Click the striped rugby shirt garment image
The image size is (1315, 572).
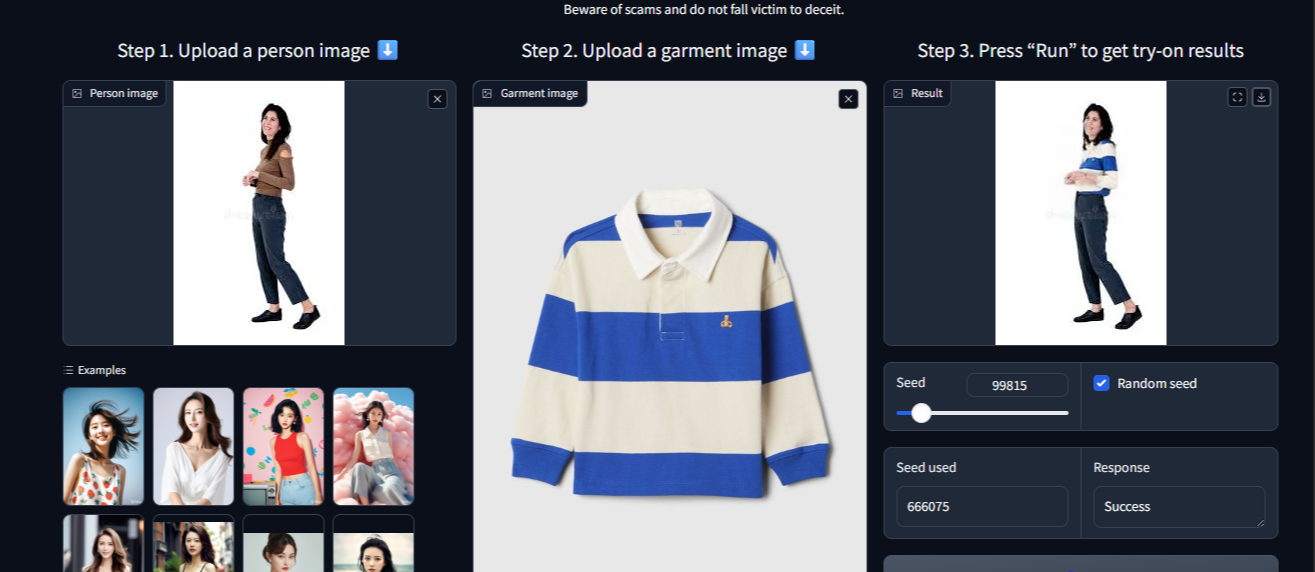click(x=670, y=345)
